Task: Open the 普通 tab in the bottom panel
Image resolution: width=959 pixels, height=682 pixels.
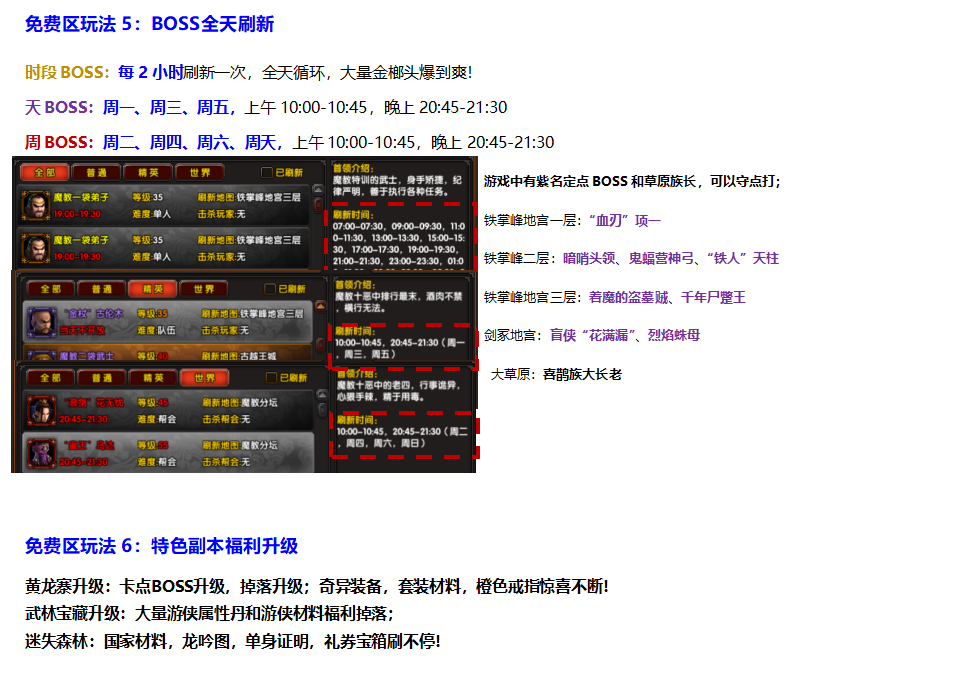Action: [101, 378]
